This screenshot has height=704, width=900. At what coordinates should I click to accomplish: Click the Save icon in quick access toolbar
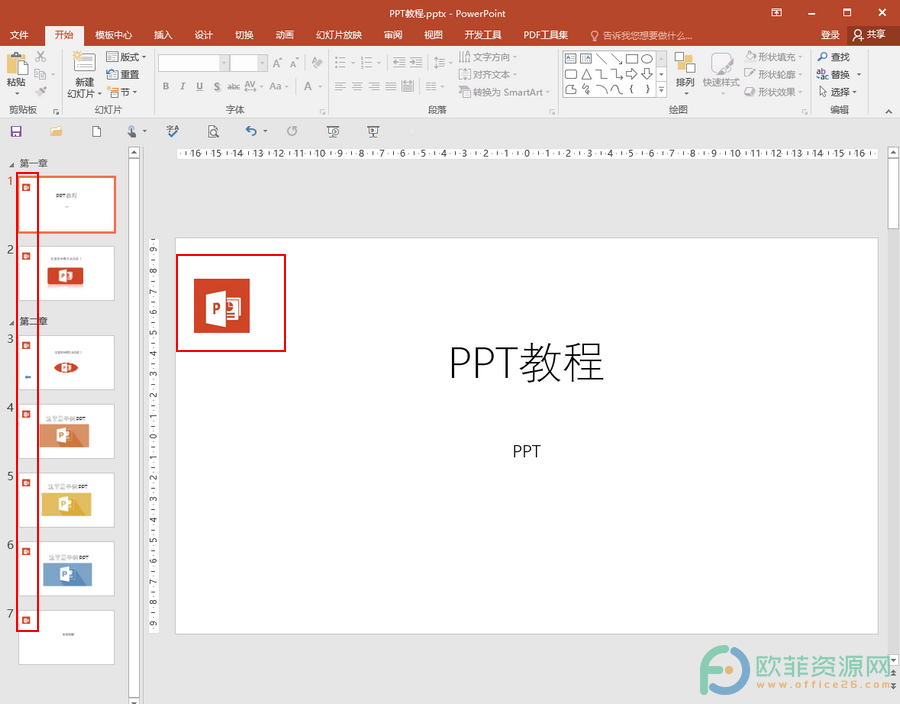click(x=16, y=131)
